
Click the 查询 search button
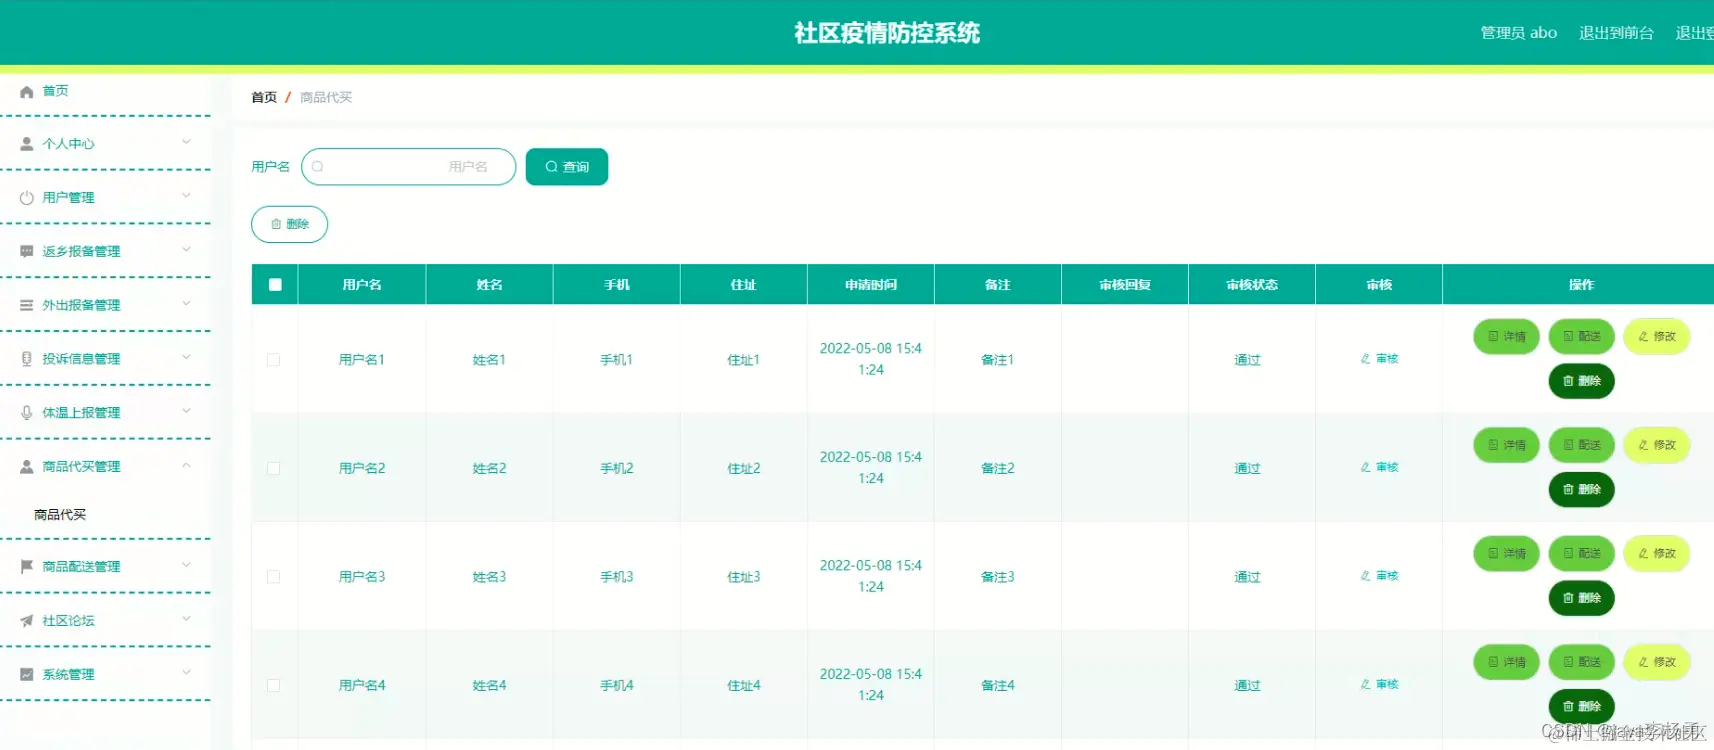[x=567, y=167]
